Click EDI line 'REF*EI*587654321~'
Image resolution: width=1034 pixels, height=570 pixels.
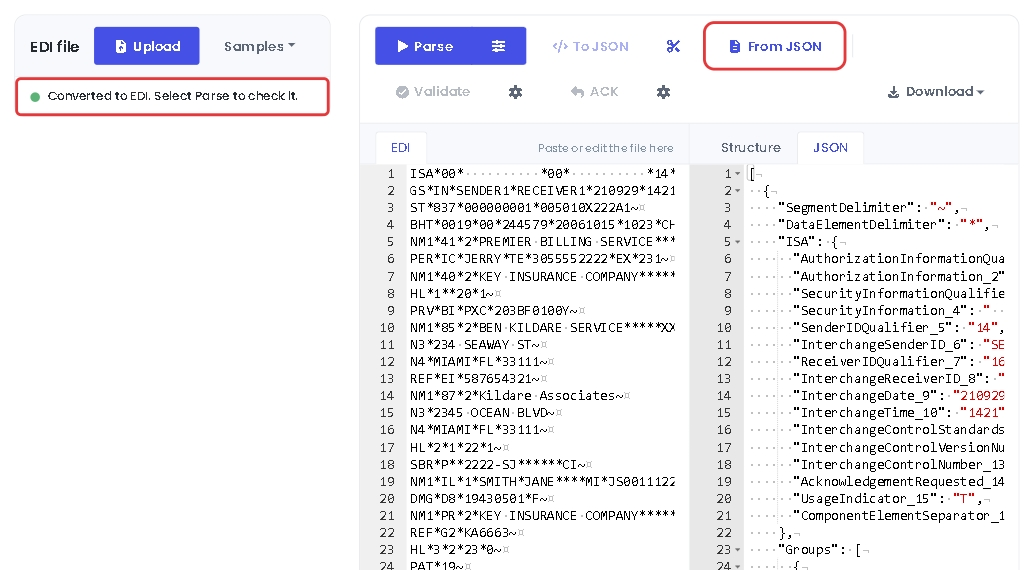coord(478,379)
